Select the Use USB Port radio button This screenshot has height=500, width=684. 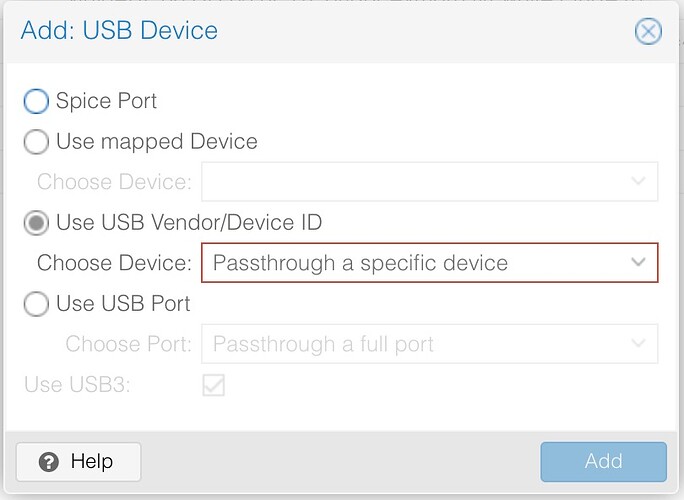click(x=36, y=304)
